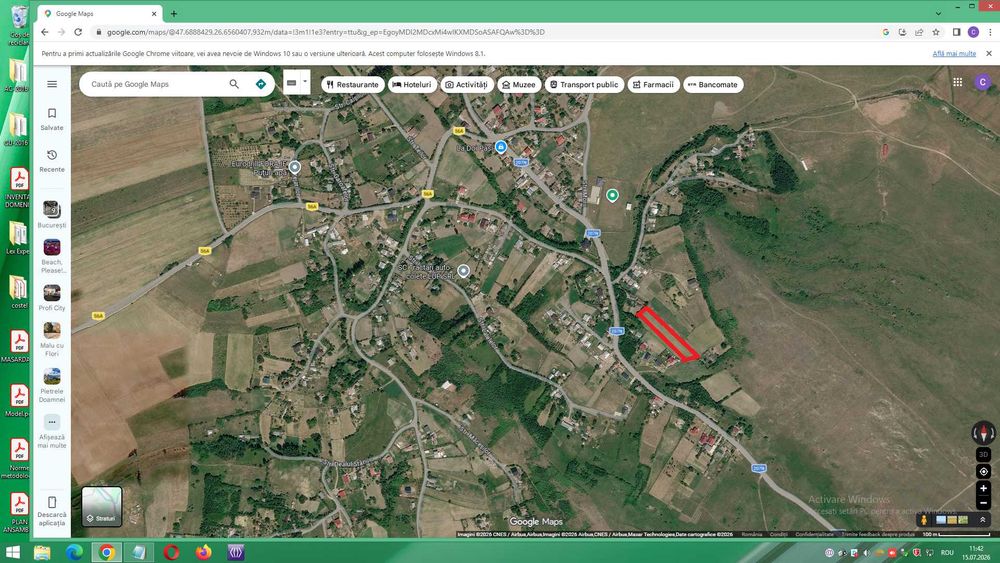Screen dimensions: 1000x563
Task: Click the Eurodrilling marker on map
Action: click(x=295, y=167)
